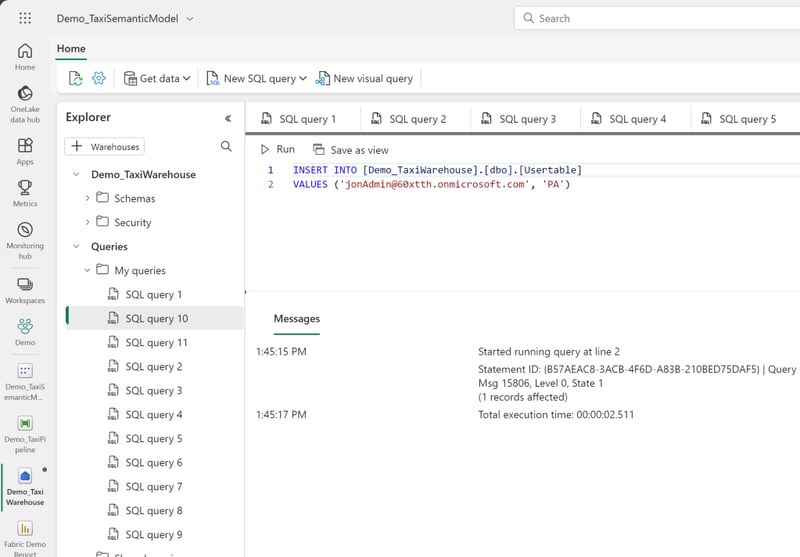Click the 'Total execution time' message

pyautogui.click(x=556, y=415)
